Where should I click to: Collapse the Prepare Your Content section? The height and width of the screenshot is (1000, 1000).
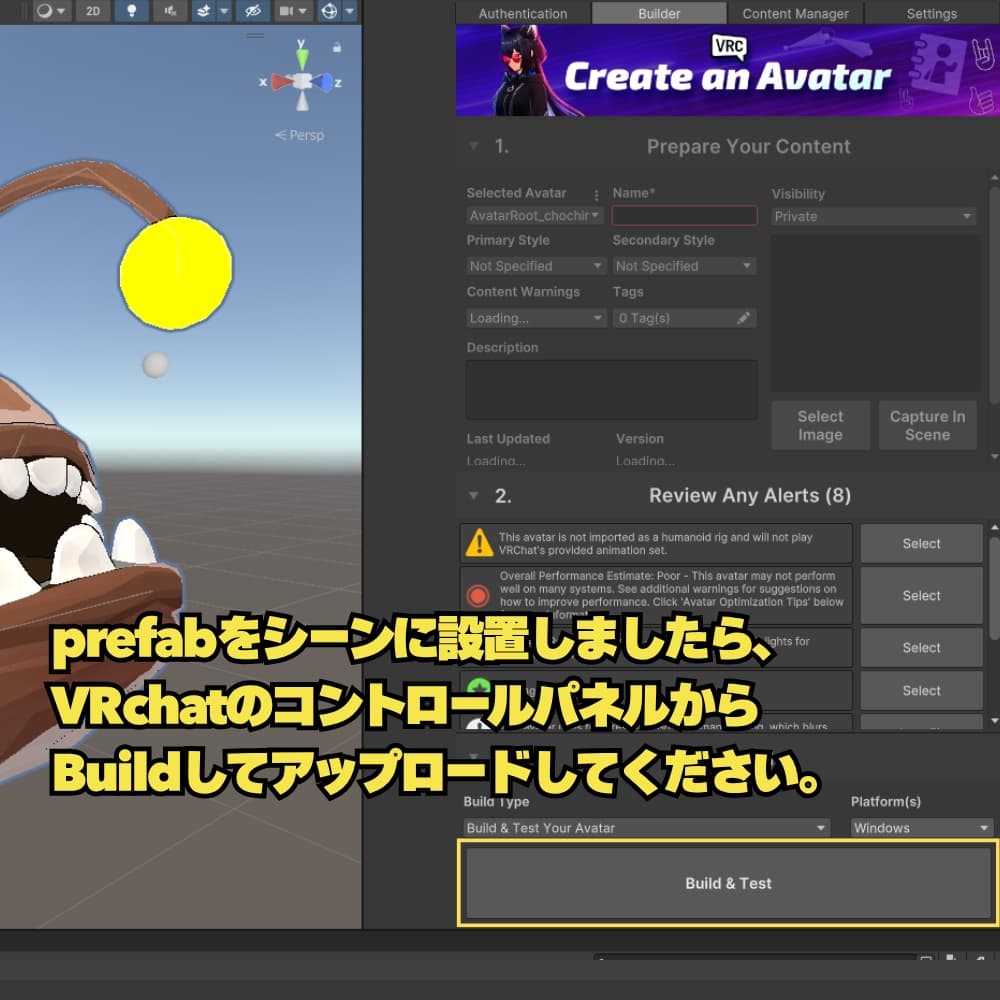(473, 146)
